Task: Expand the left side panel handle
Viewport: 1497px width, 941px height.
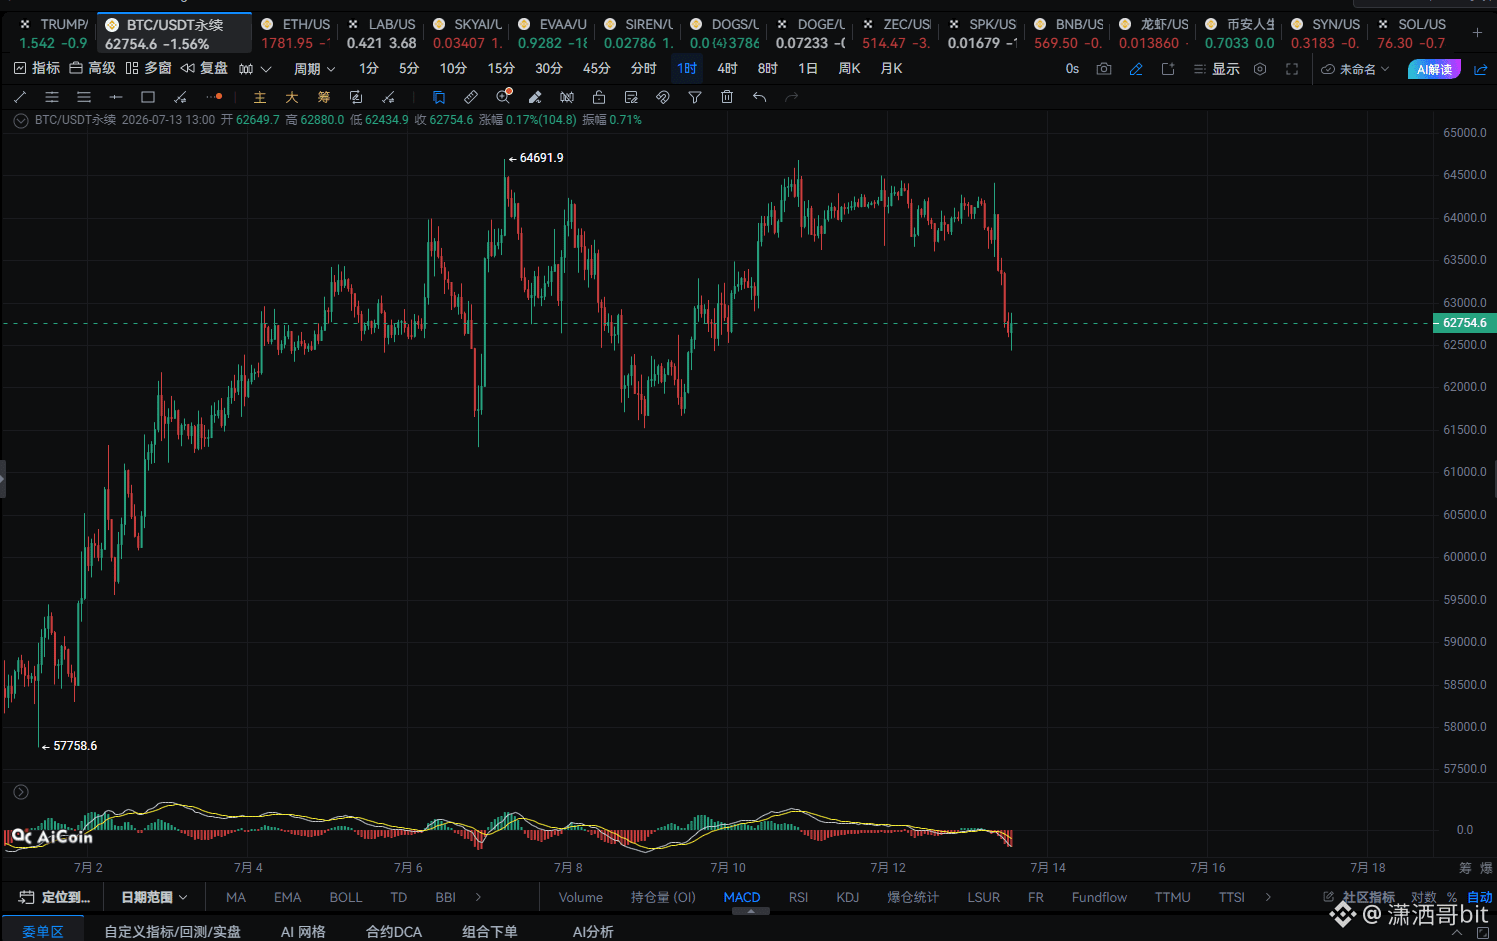Action: click(x=3, y=478)
